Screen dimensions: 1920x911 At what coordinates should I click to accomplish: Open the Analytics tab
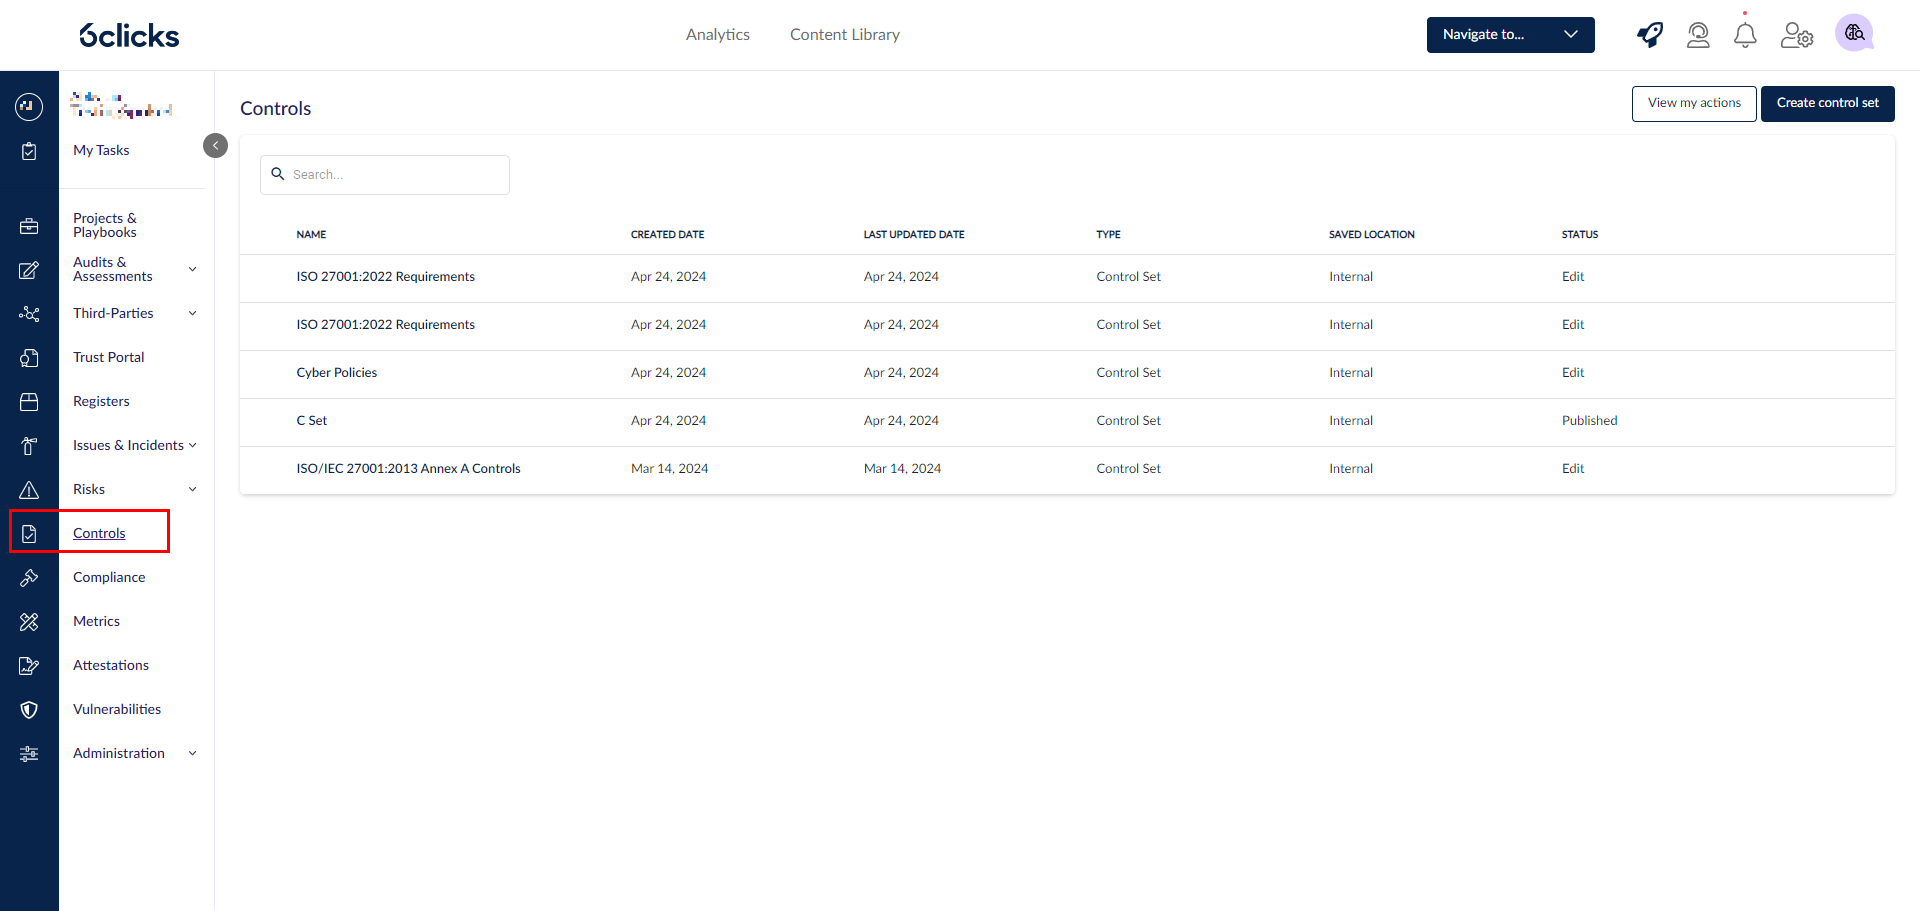[718, 35]
